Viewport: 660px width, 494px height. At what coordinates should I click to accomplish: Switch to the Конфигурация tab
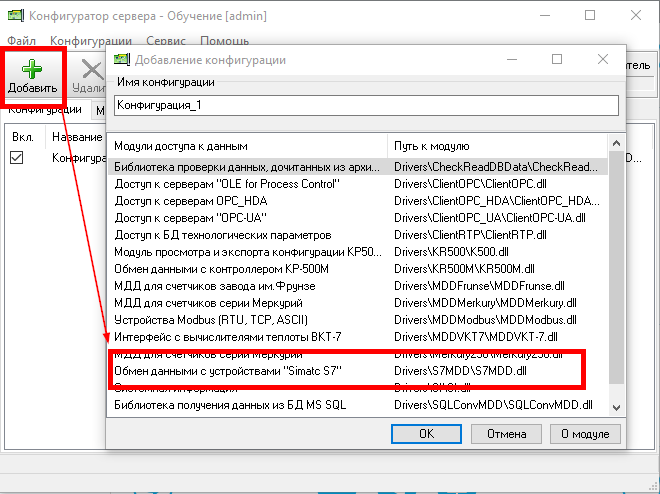(x=44, y=109)
